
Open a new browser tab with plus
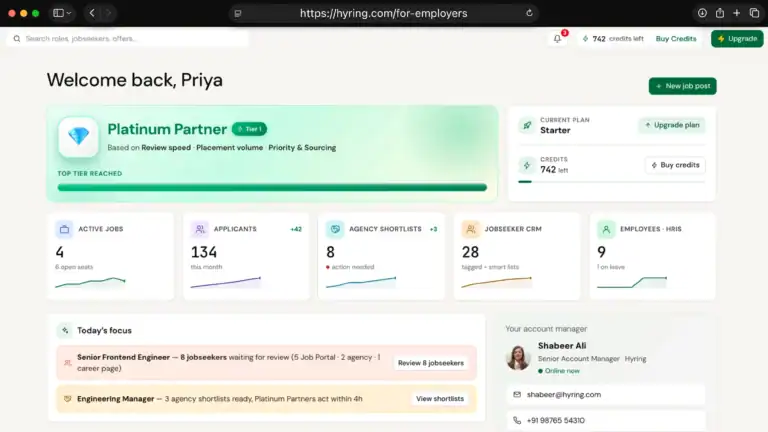[x=737, y=13]
